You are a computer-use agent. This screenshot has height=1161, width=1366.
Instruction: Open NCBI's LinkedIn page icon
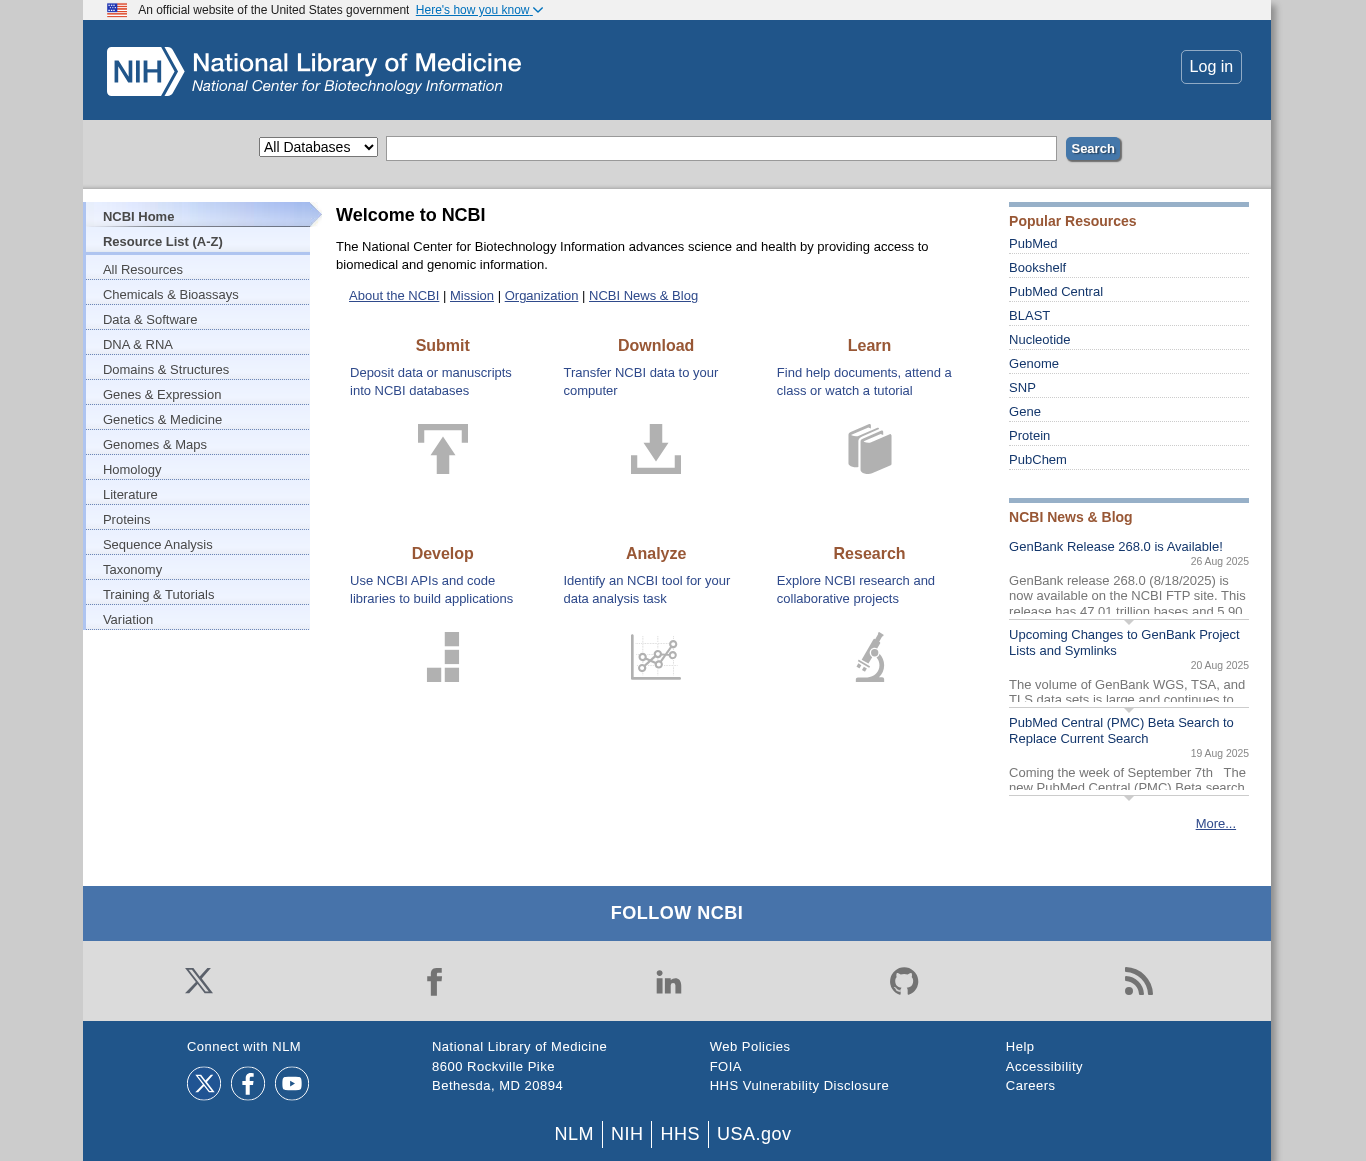(x=669, y=982)
